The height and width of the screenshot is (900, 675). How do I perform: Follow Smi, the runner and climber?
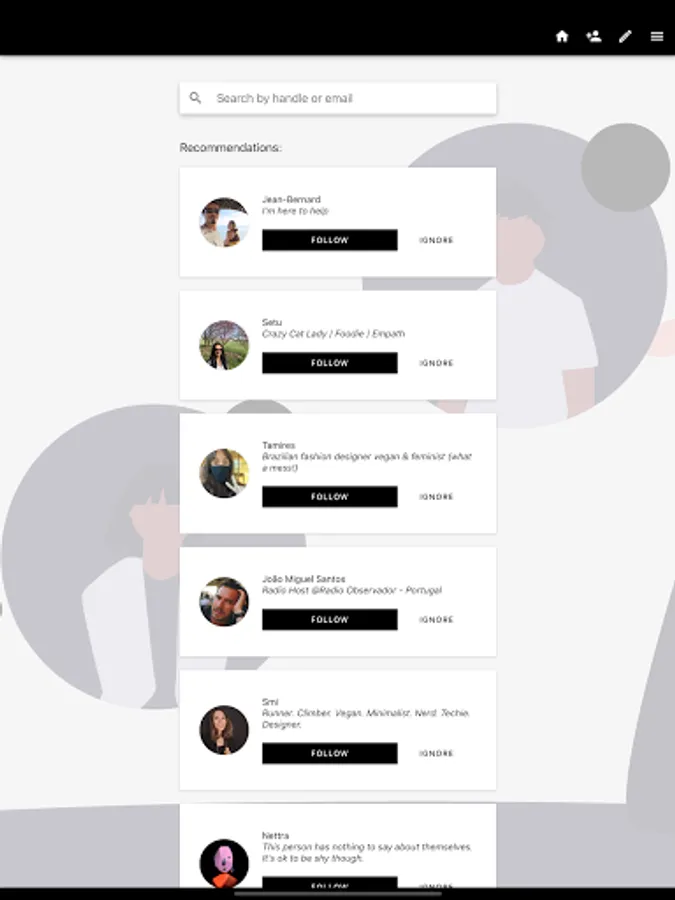coord(329,753)
